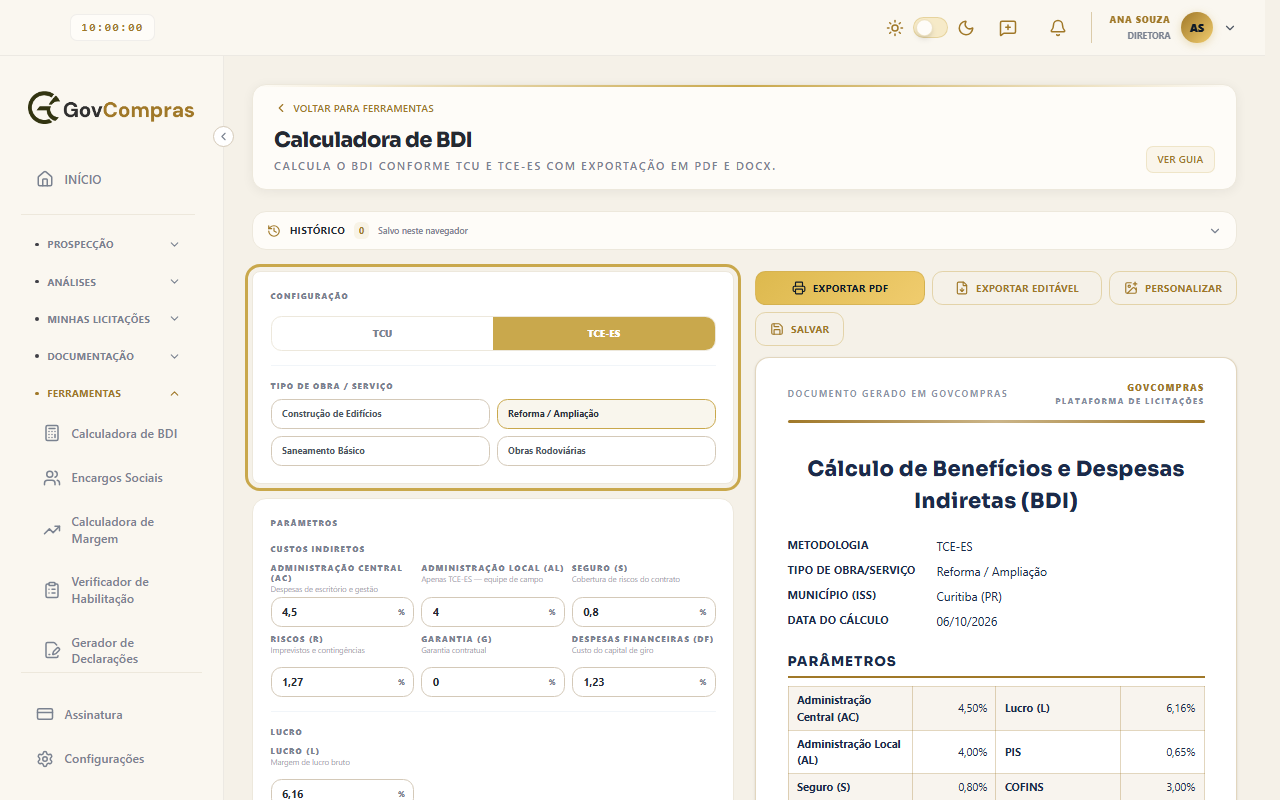Select the TCE-ES methodology
1280x800 pixels.
click(604, 333)
